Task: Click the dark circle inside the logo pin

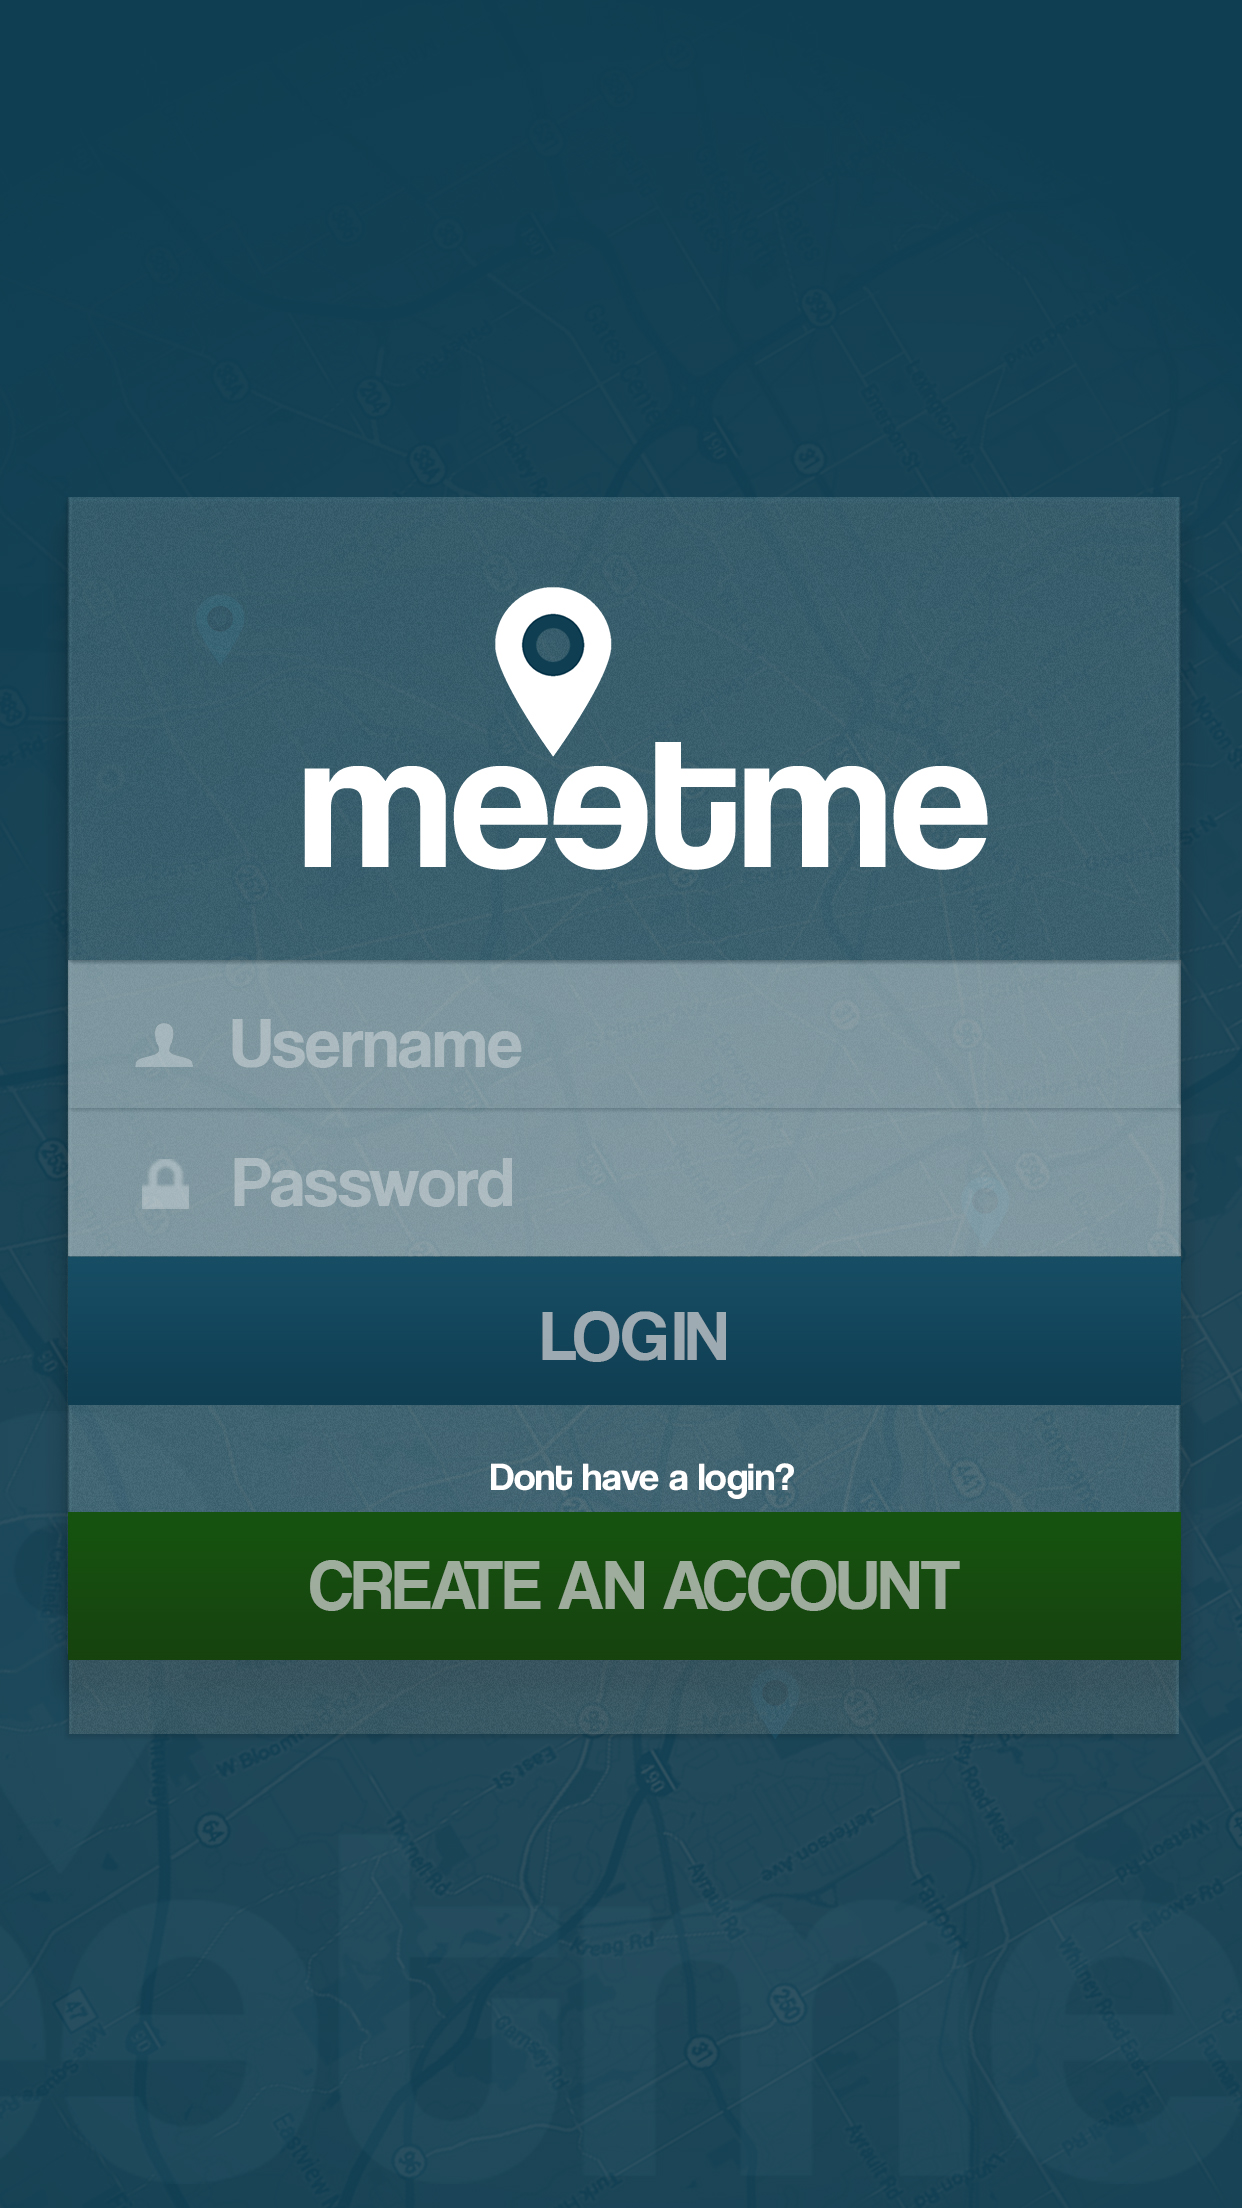Action: (553, 644)
